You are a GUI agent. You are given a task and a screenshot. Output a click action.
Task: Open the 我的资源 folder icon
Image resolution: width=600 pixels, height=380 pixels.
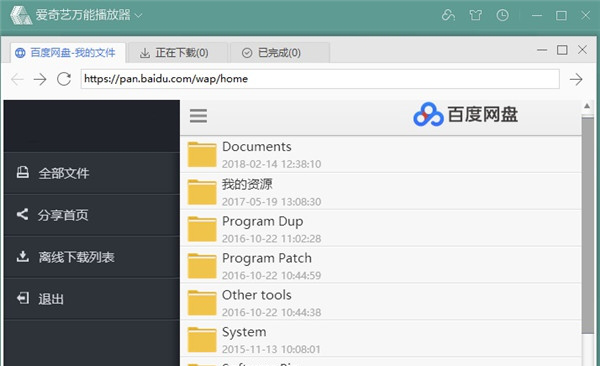click(x=202, y=192)
